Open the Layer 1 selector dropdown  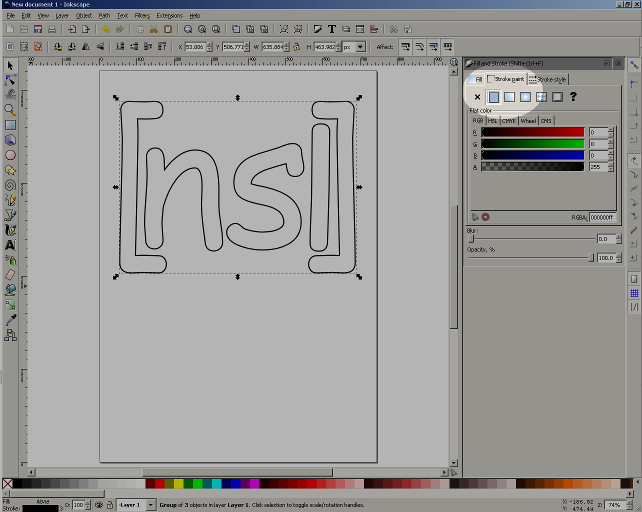(x=136, y=506)
